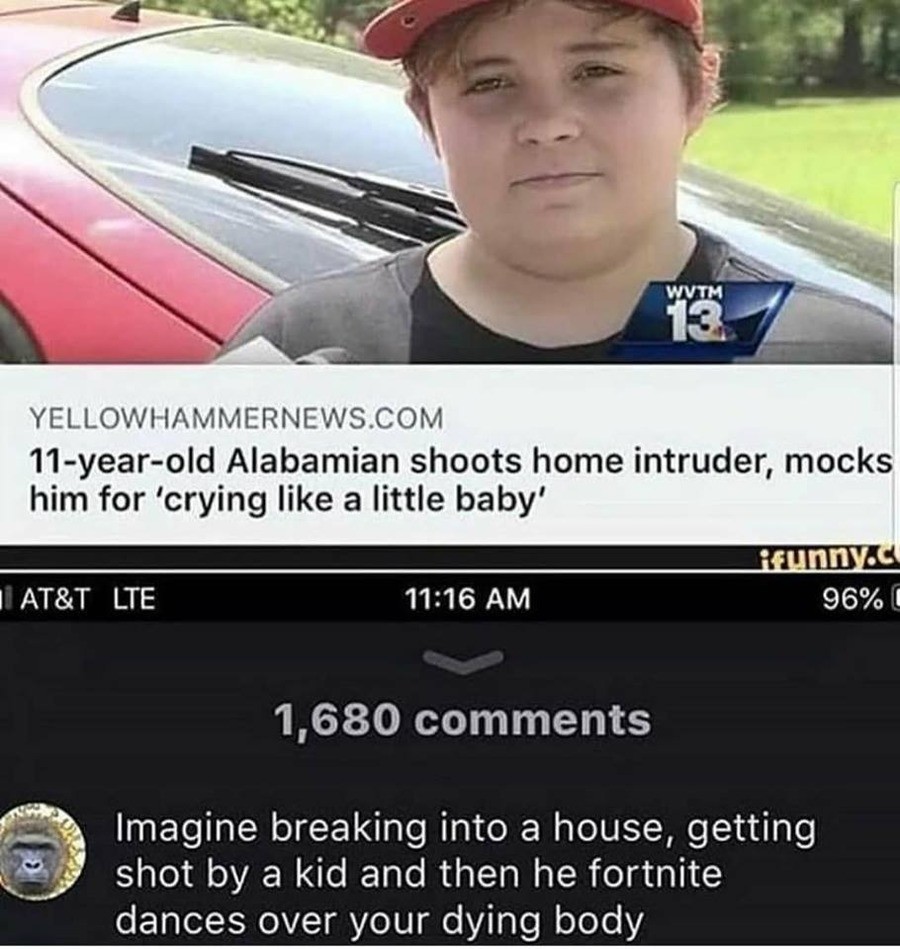Collapse comments with the down chevron
Viewport: 900px width, 949px height.
464,660
